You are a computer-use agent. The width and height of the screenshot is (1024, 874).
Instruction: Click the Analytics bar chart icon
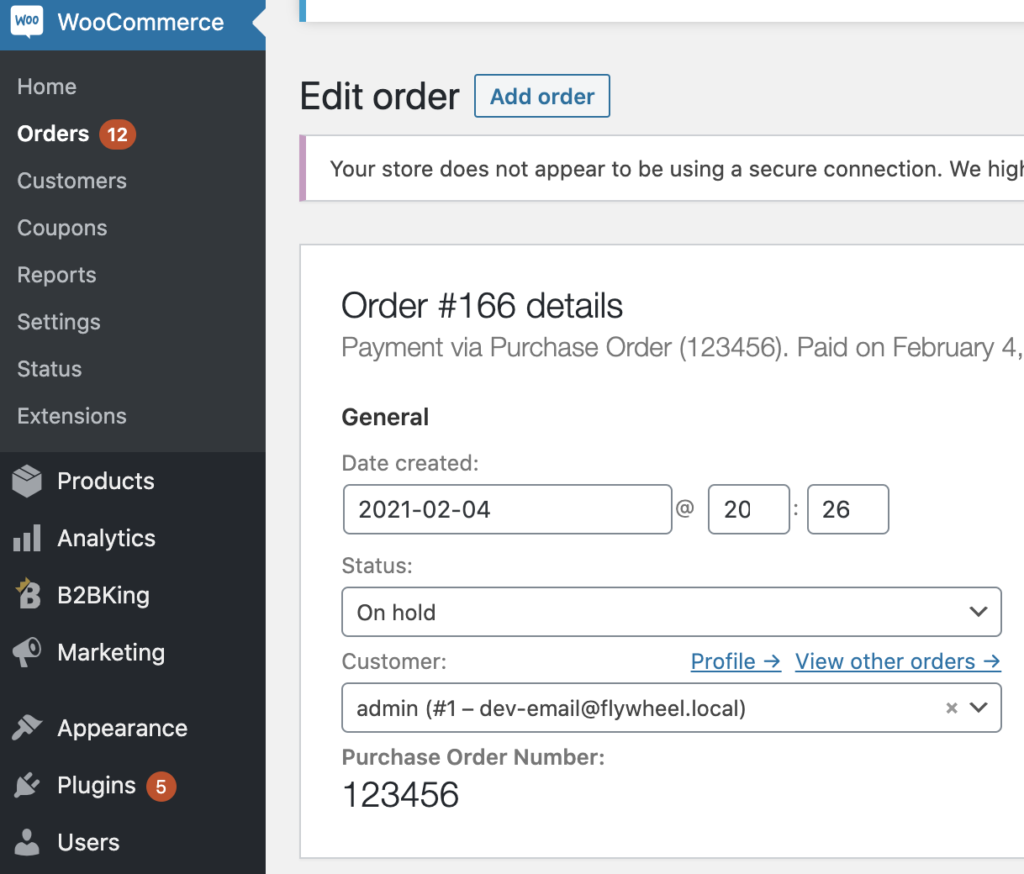click(27, 538)
